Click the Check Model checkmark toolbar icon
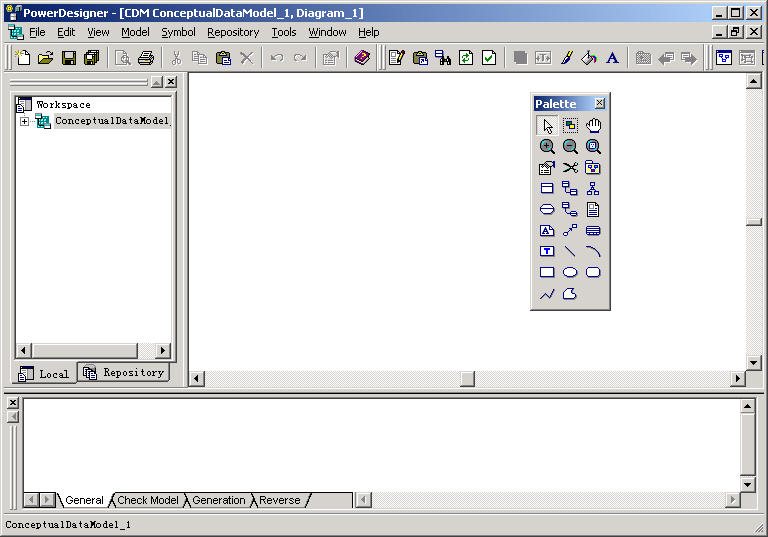This screenshot has height=537, width=768. click(x=489, y=58)
